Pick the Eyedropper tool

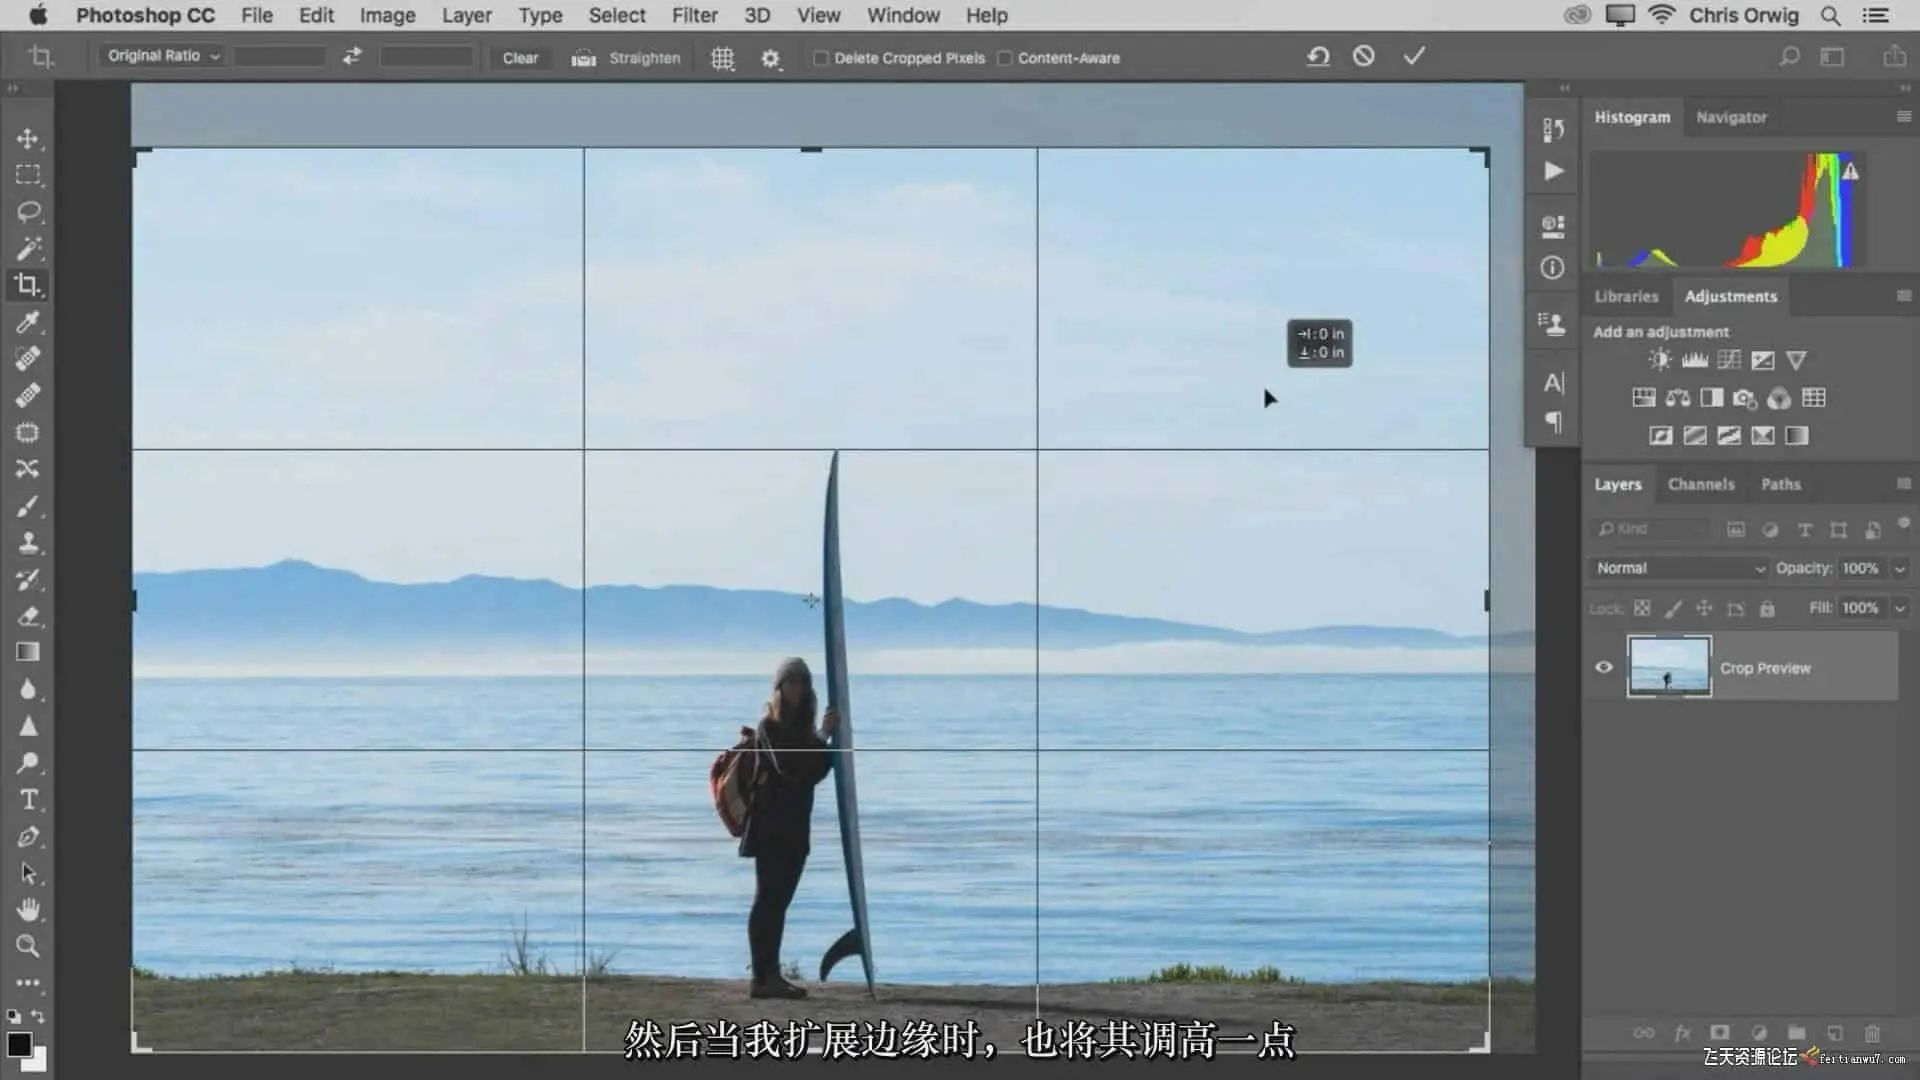click(x=28, y=322)
